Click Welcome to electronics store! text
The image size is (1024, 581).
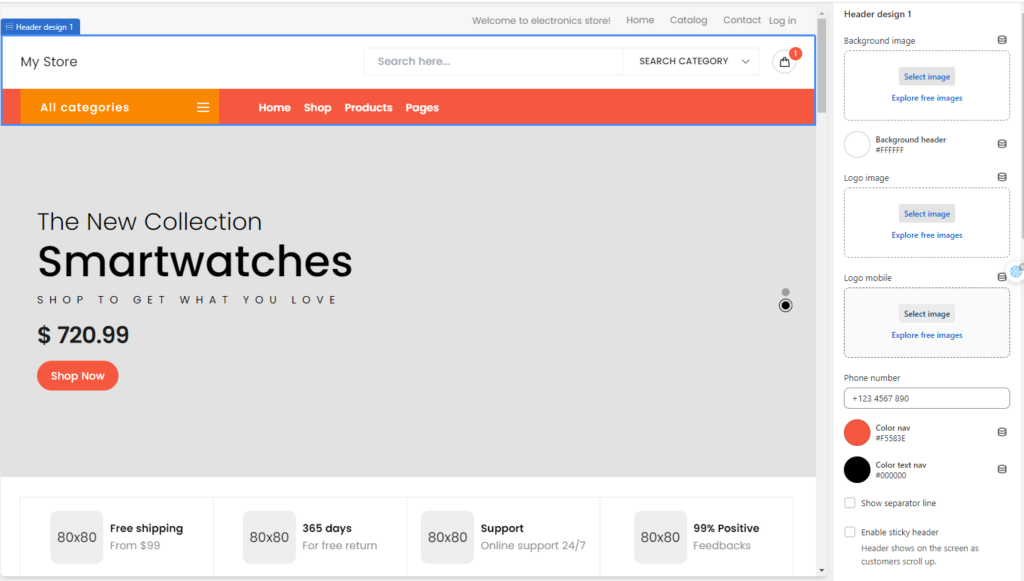click(x=541, y=20)
